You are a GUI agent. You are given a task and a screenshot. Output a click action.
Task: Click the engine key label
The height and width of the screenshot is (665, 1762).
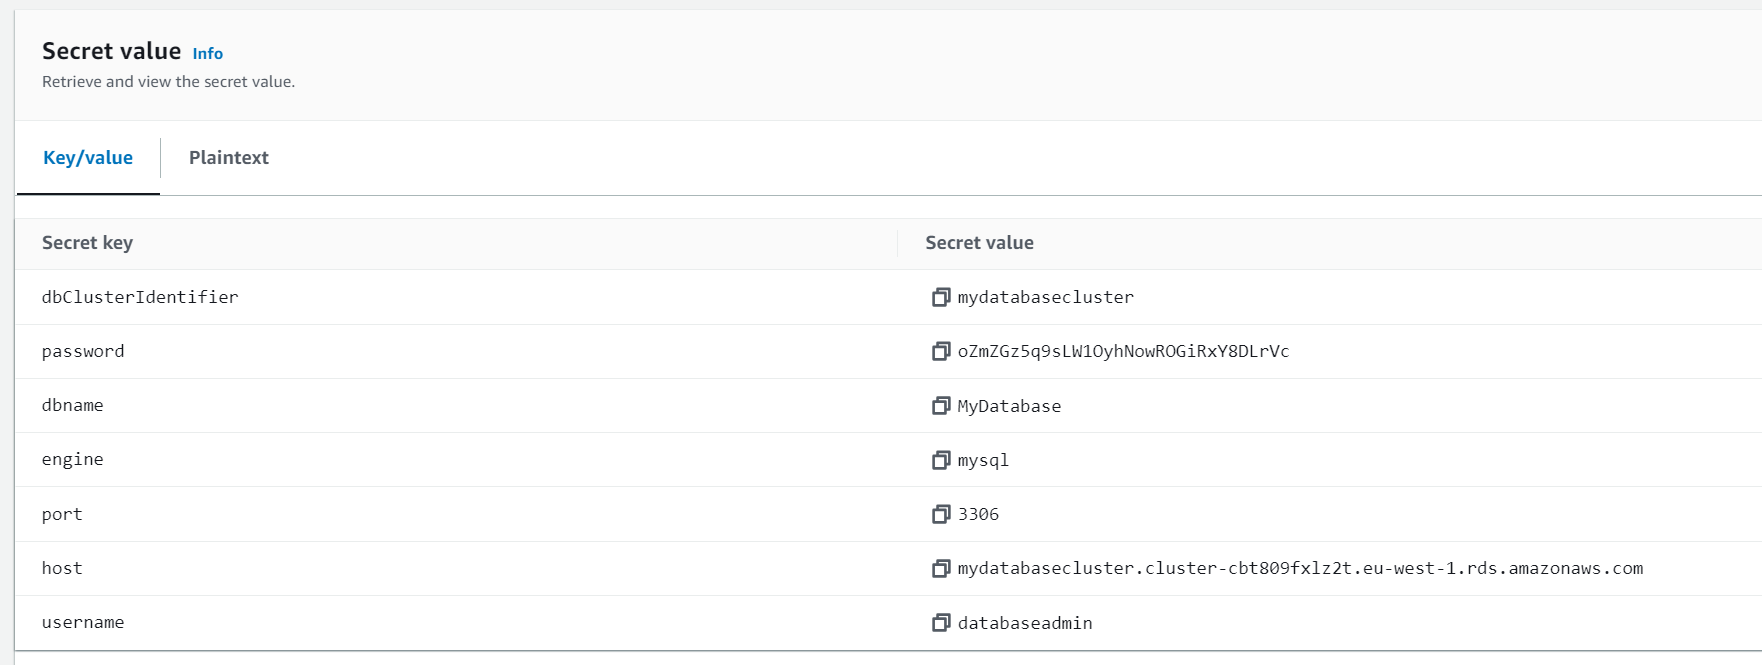click(x=72, y=460)
